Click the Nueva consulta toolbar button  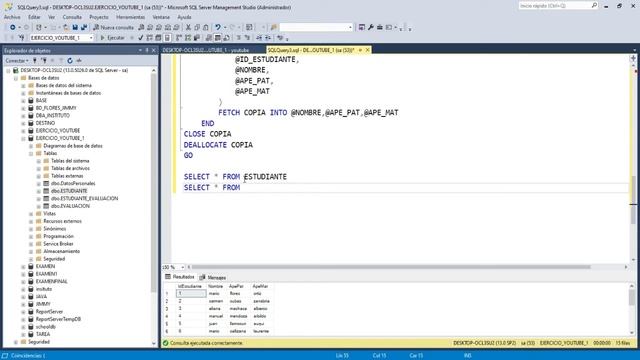pyautogui.click(x=113, y=27)
